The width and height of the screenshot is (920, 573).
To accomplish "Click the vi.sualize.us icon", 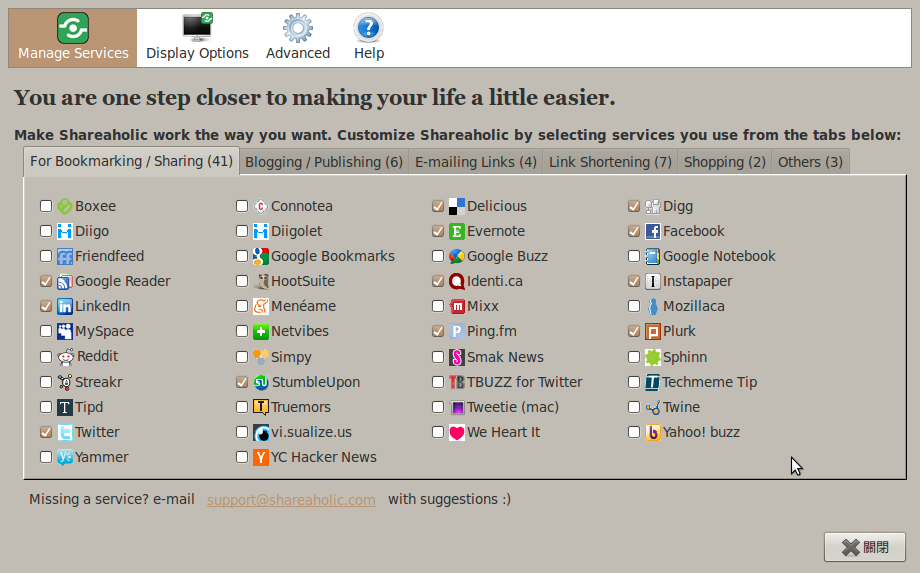I will (261, 432).
